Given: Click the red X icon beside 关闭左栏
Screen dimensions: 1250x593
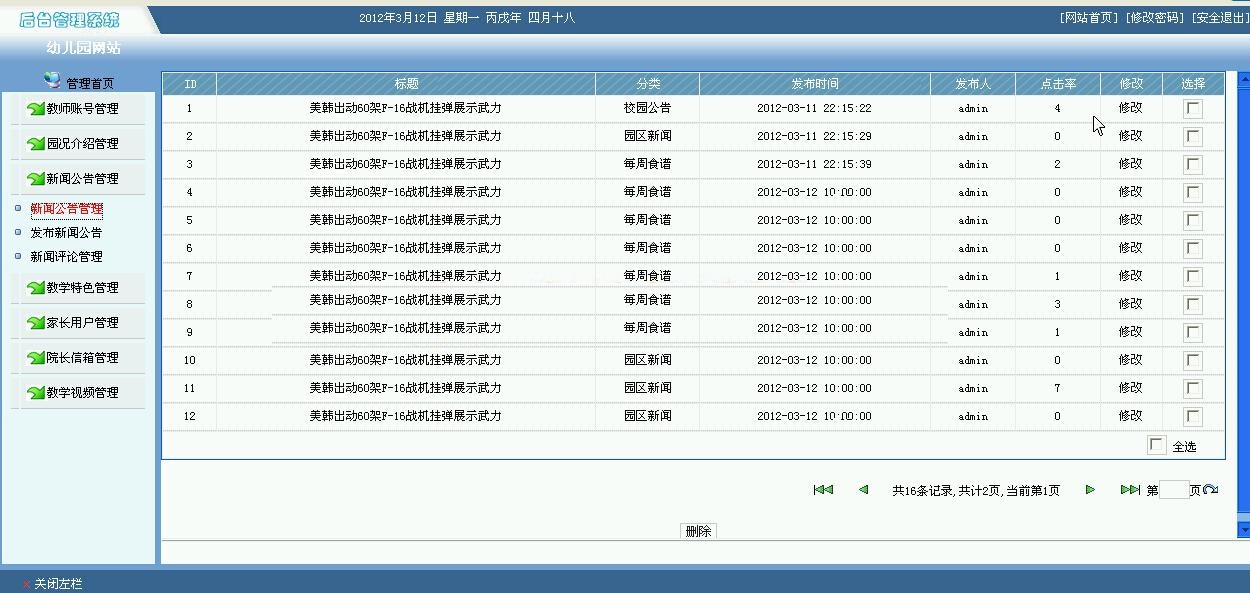Looking at the screenshot, I should click(x=26, y=584).
